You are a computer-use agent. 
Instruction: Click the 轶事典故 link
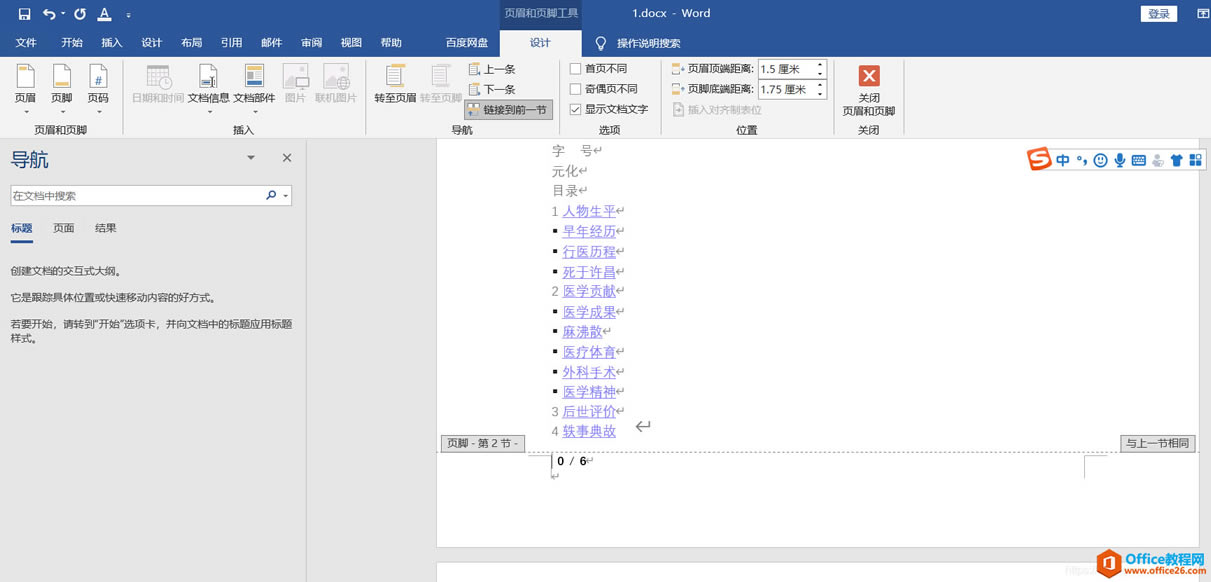coord(589,431)
